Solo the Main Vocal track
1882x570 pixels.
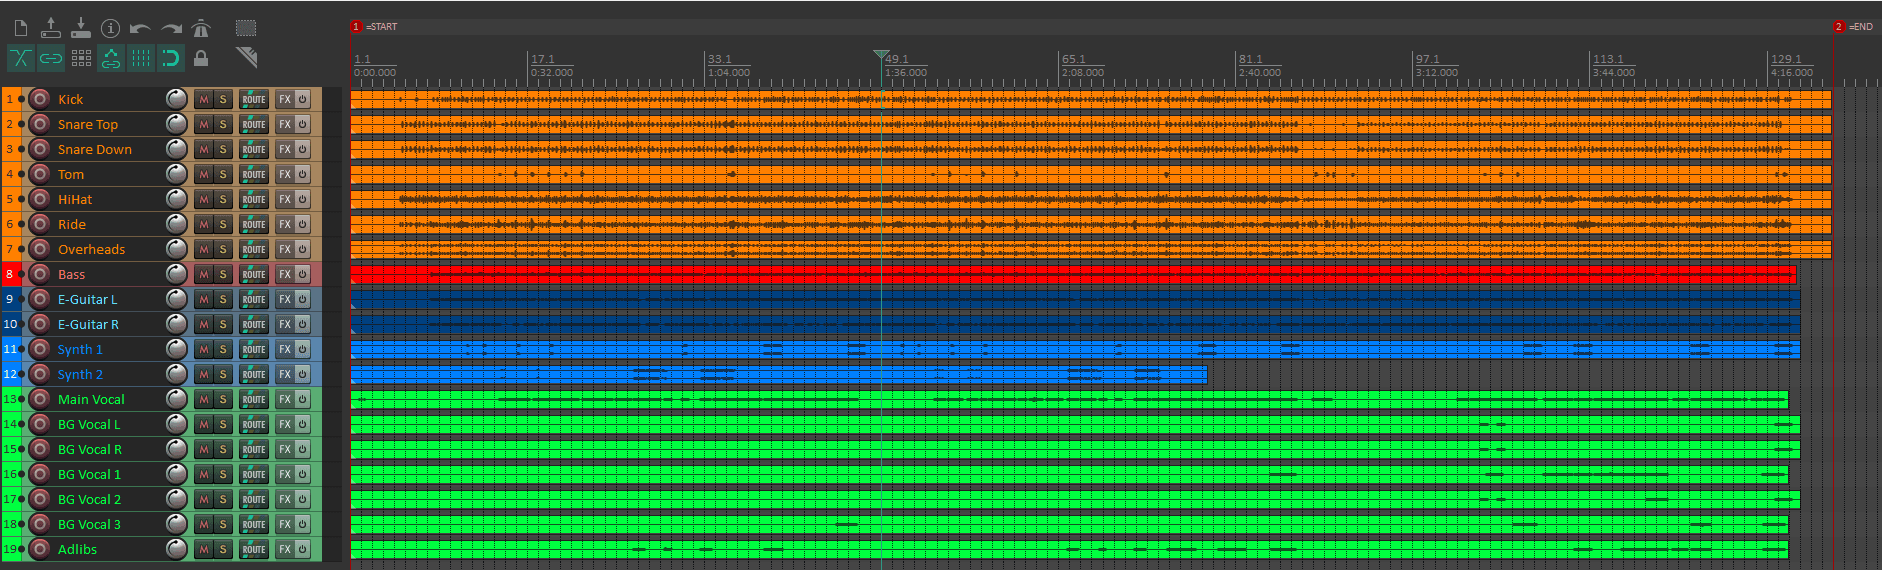pos(223,399)
